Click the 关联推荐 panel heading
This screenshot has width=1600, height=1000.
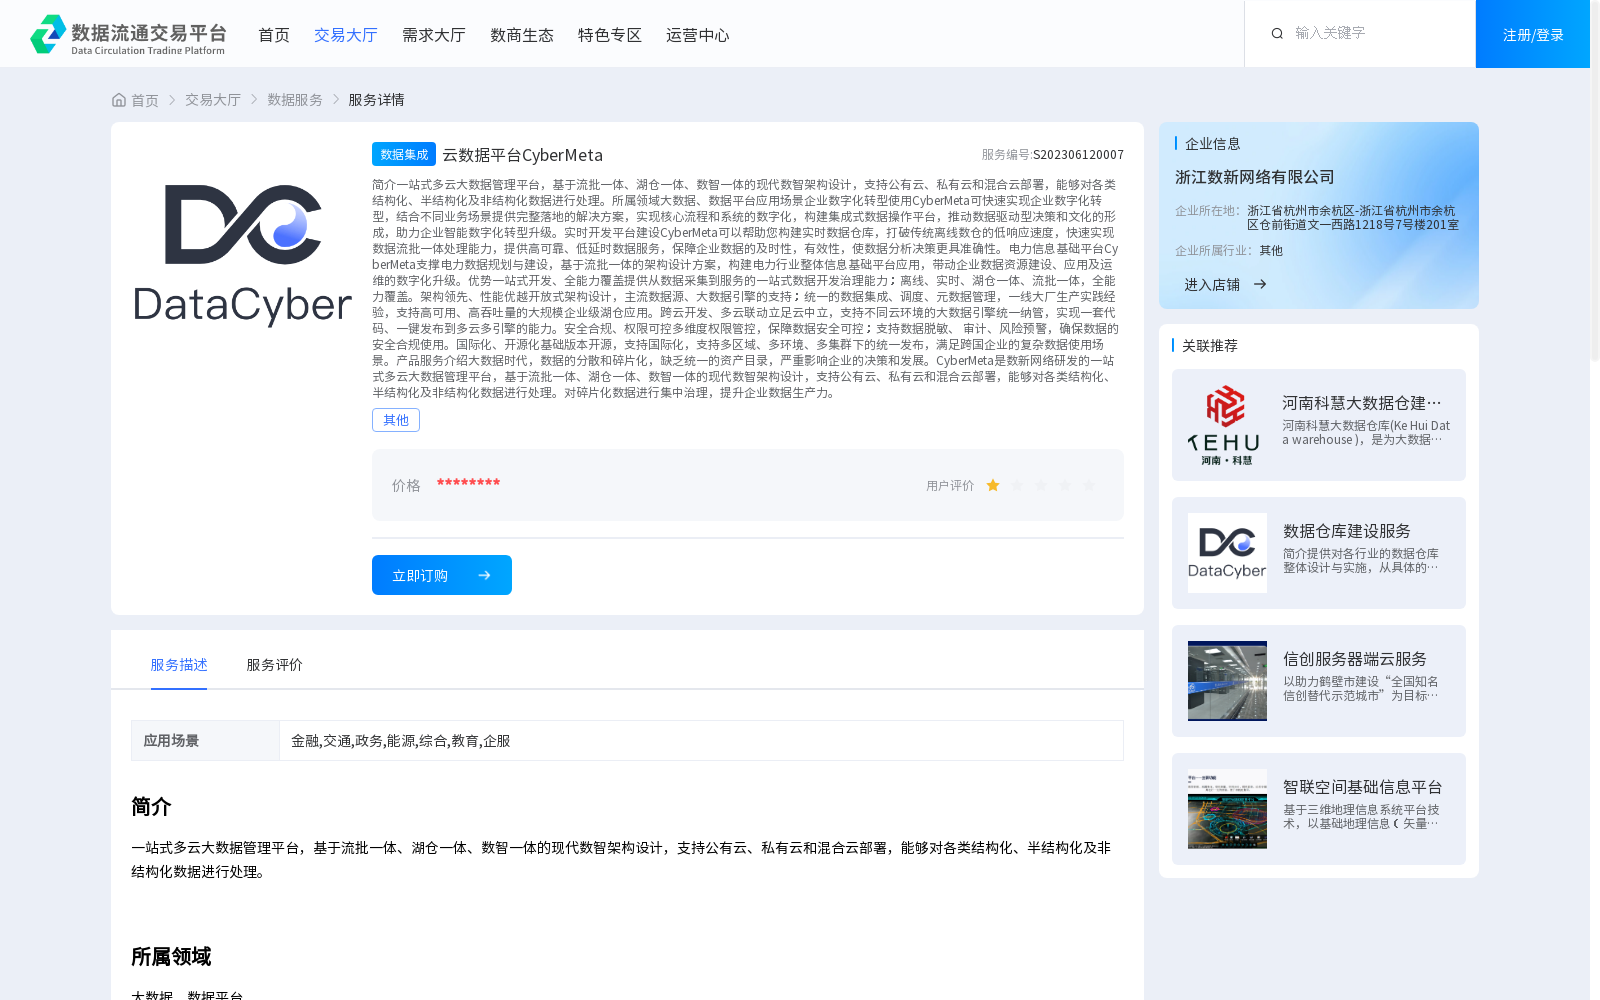pos(1210,346)
